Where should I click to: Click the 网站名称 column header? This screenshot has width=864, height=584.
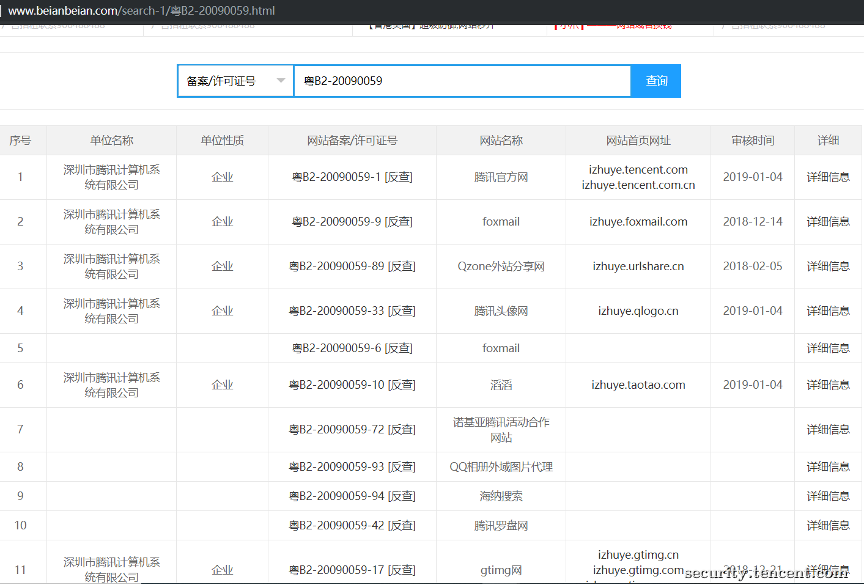tap(501, 140)
